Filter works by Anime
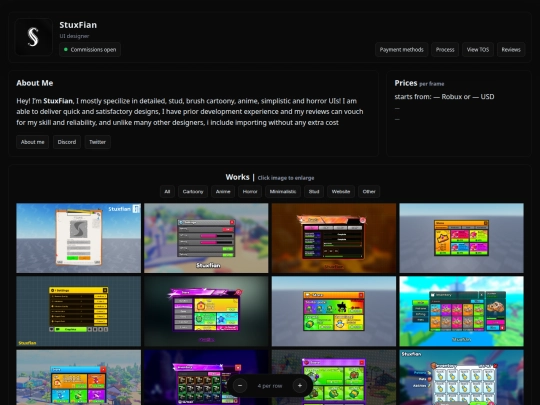540x405 pixels. point(223,191)
